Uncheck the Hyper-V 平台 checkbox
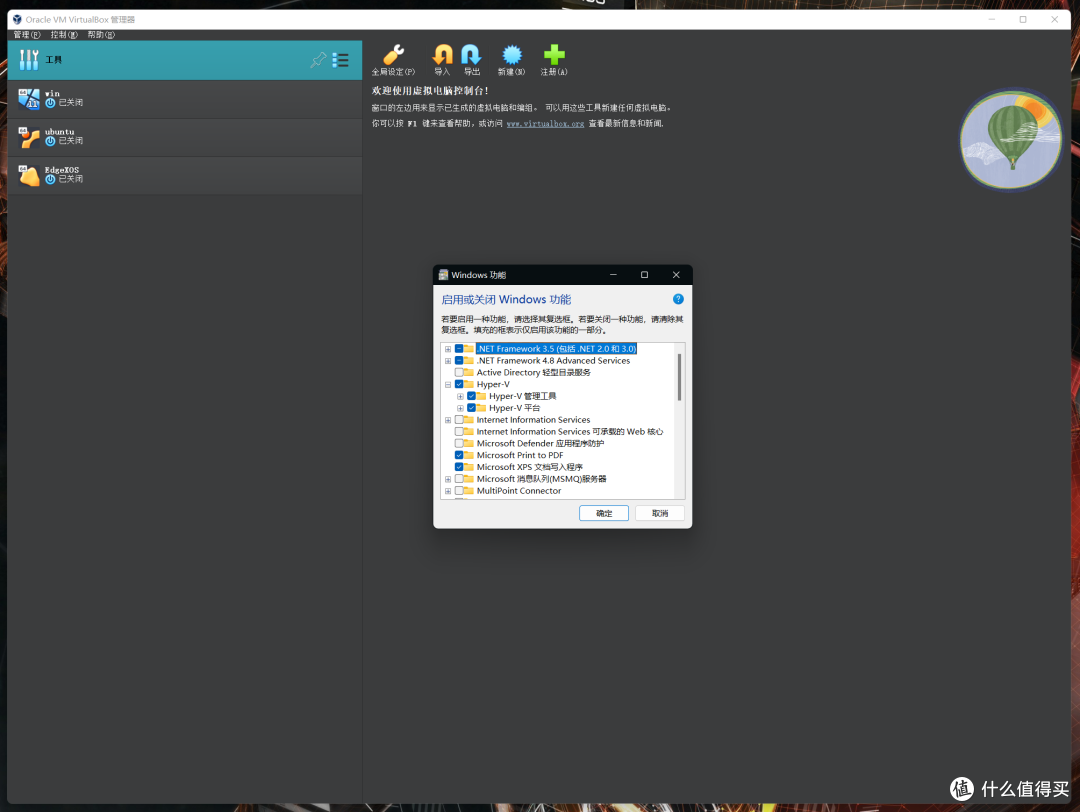This screenshot has width=1080, height=812. (x=471, y=408)
